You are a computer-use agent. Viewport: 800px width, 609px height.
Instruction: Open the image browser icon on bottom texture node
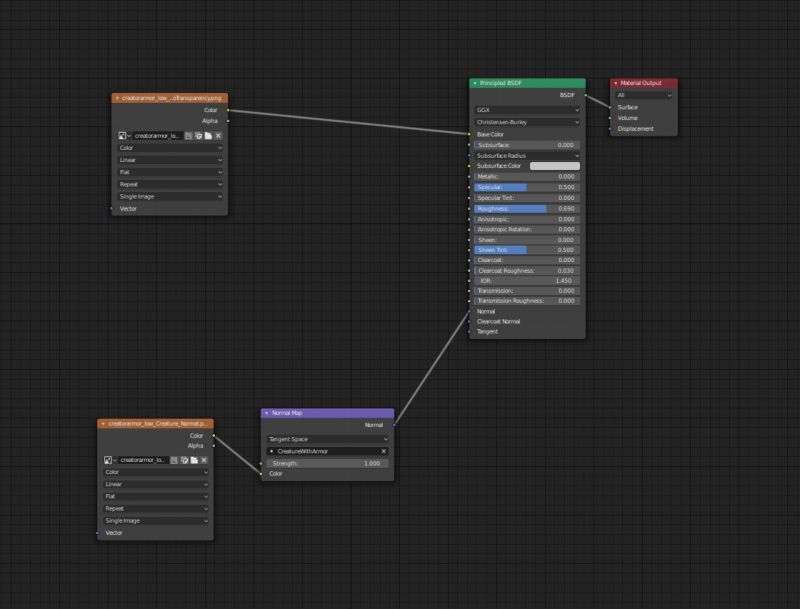coord(107,460)
